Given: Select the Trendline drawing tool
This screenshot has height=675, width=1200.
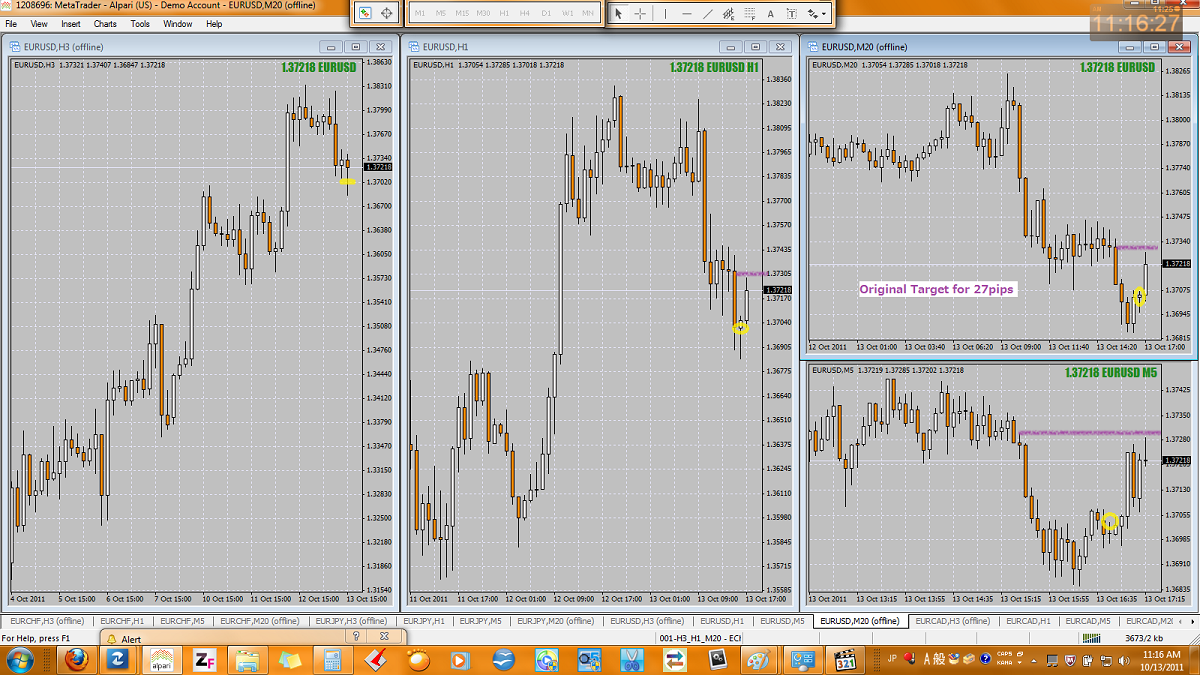Looking at the screenshot, I should click(707, 14).
